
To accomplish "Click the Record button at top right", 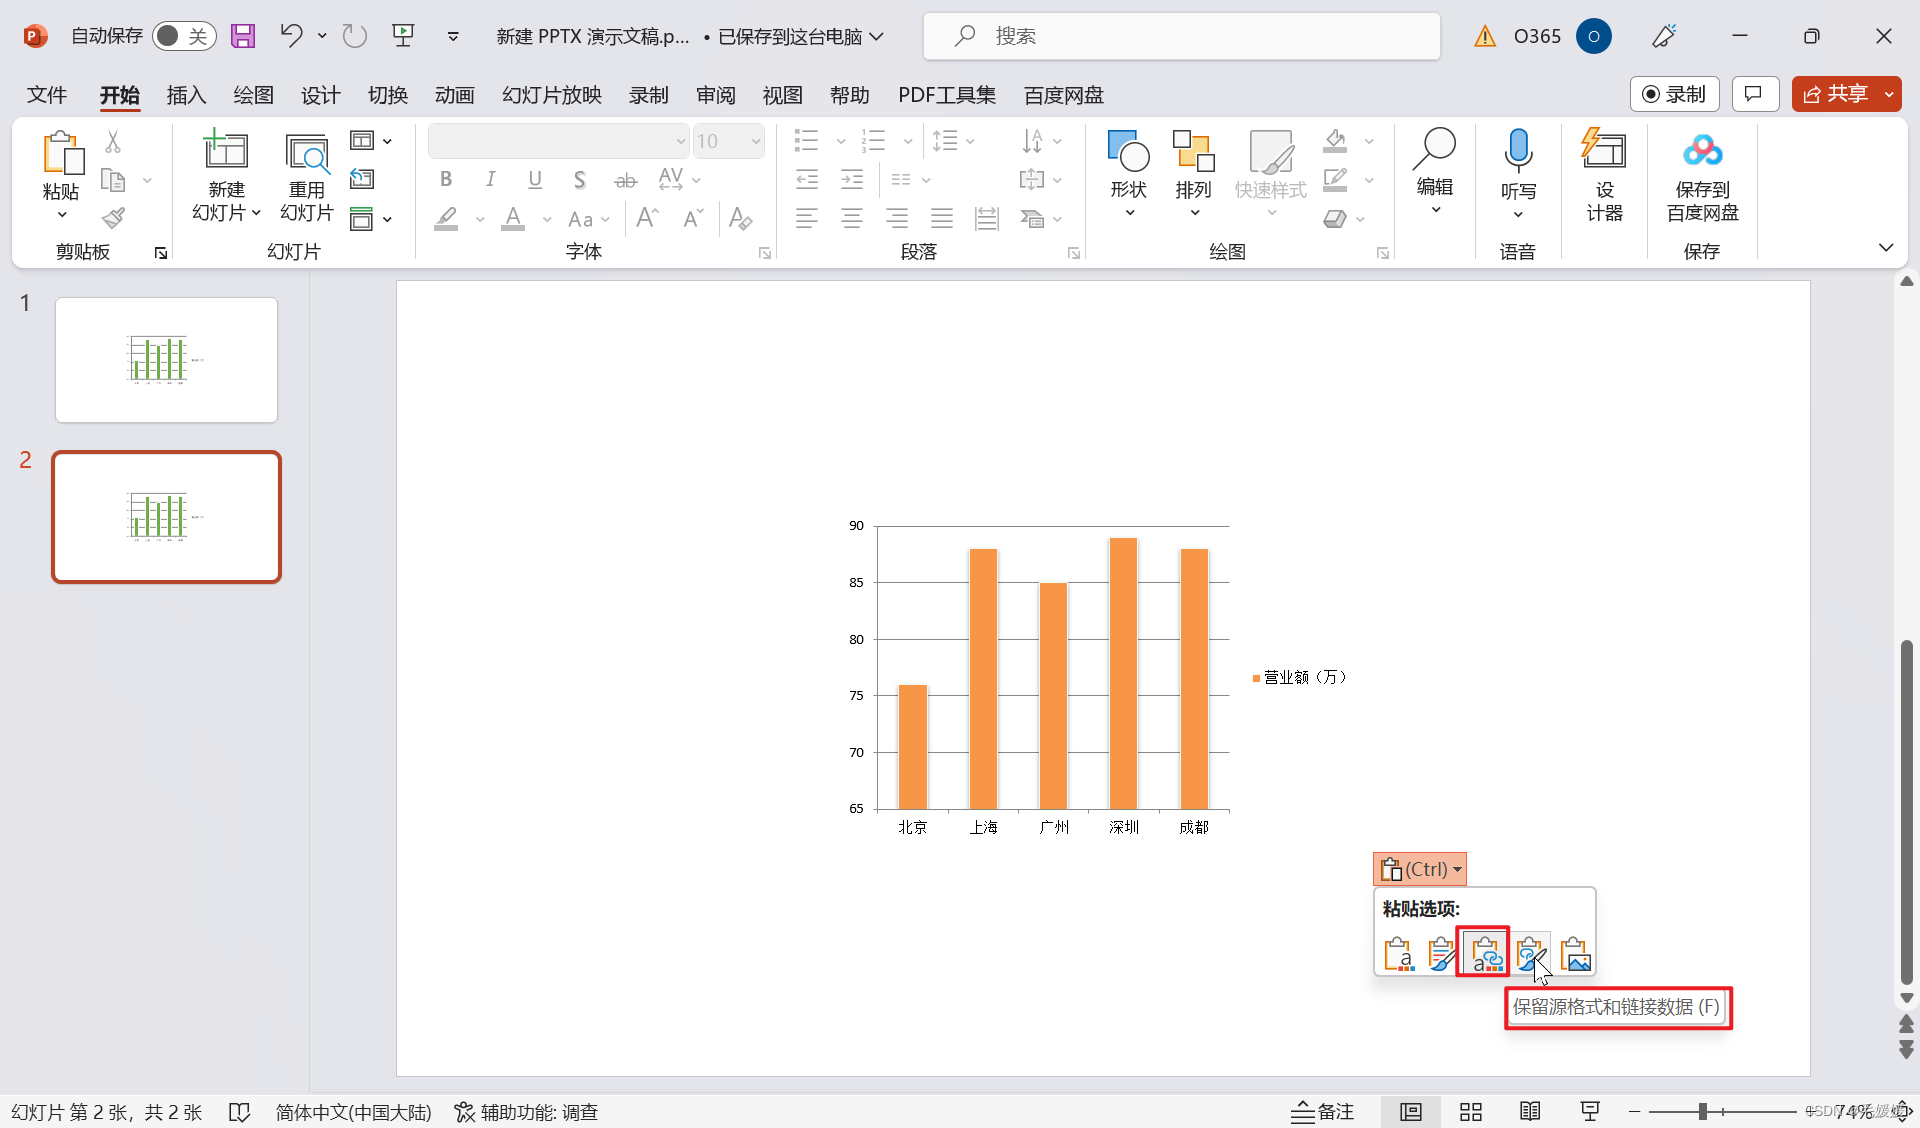I will click(1674, 94).
